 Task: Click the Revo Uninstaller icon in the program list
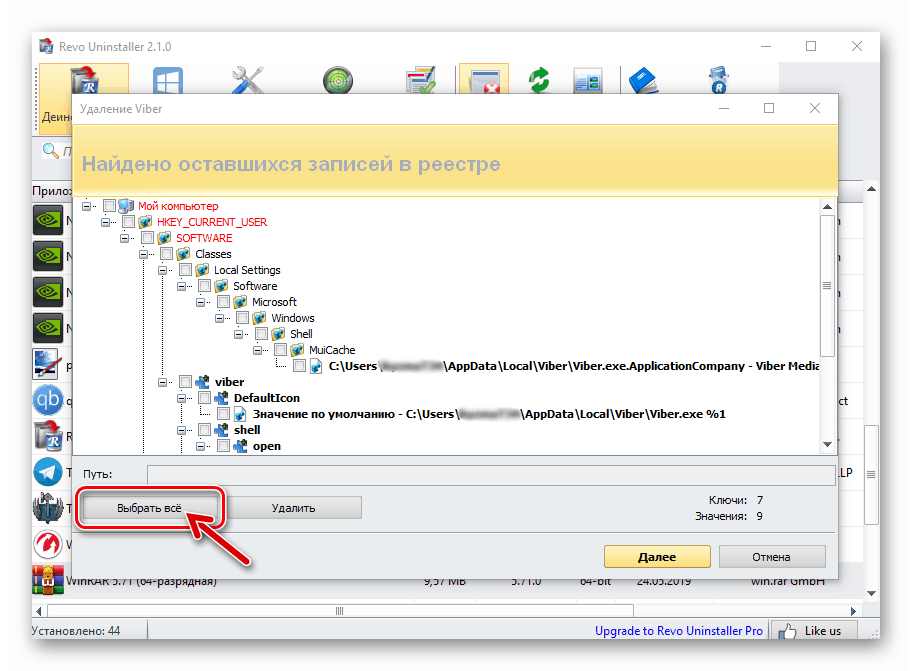click(x=48, y=436)
